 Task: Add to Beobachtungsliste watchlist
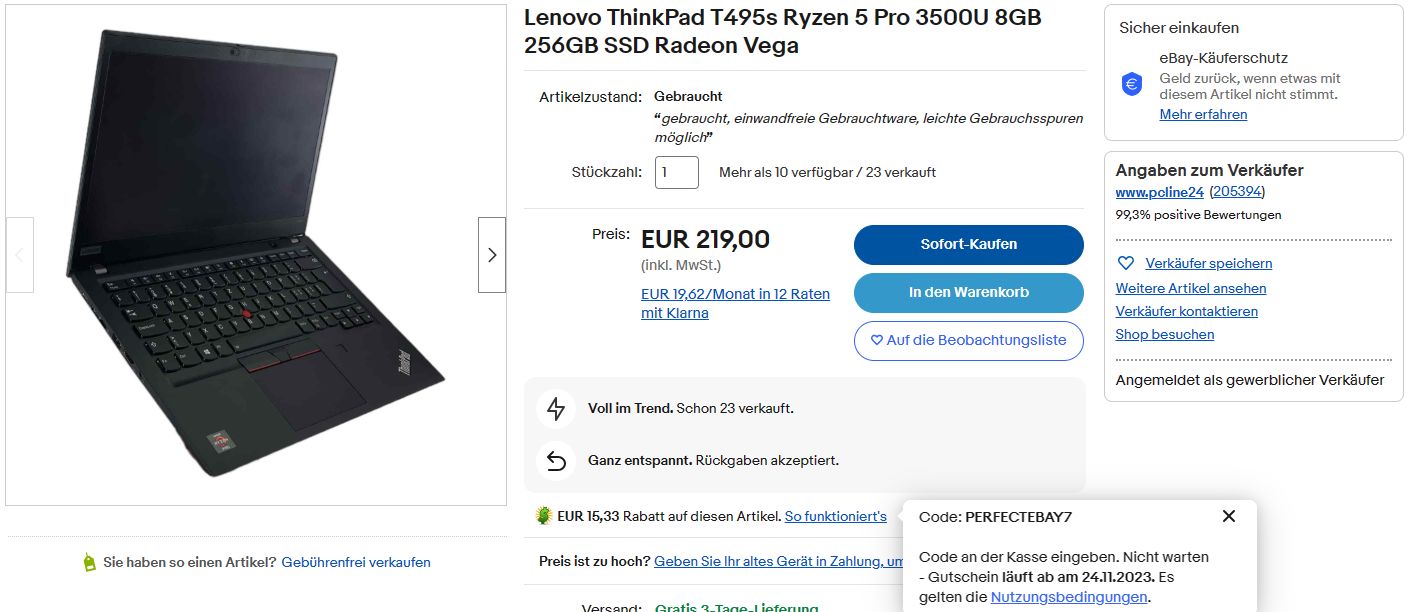pyautogui.click(x=968, y=340)
